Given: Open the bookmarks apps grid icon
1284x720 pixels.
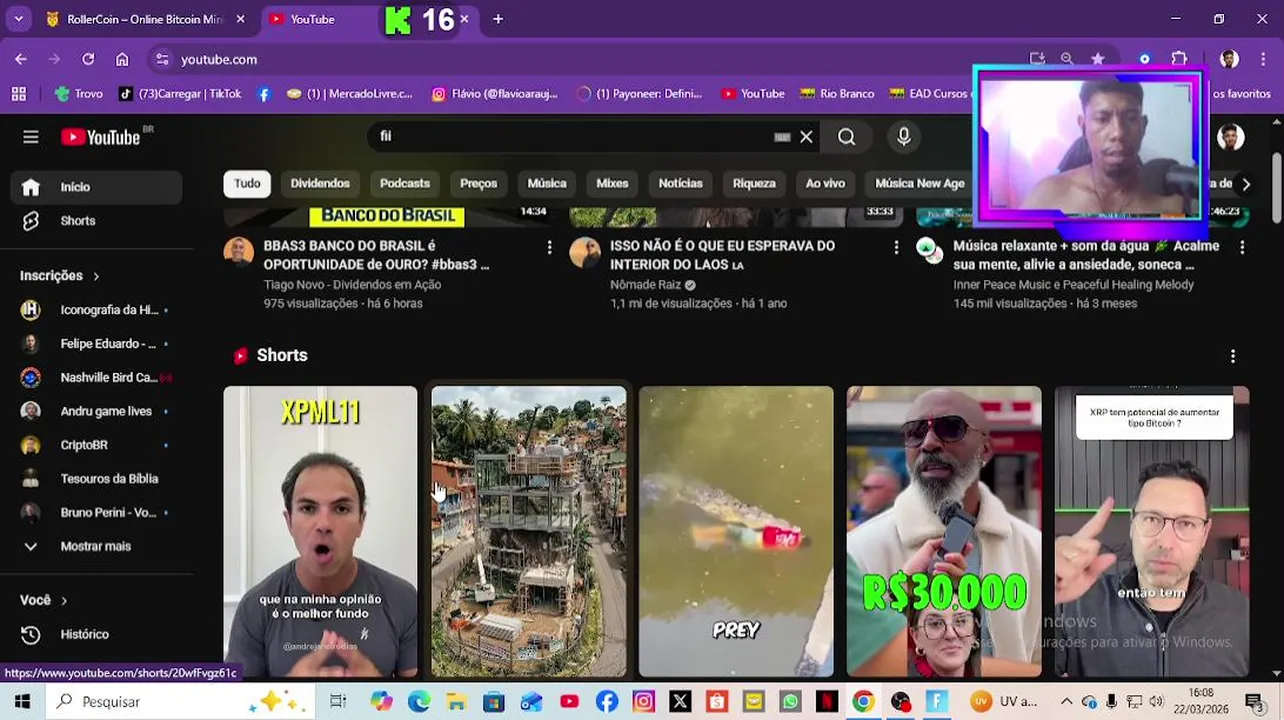Looking at the screenshot, I should (x=18, y=94).
